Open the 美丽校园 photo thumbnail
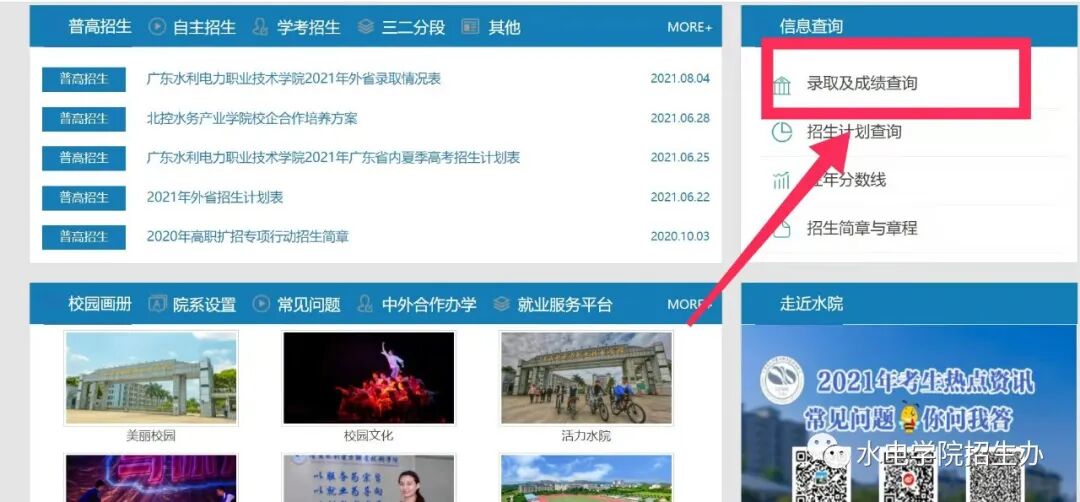 coord(151,377)
